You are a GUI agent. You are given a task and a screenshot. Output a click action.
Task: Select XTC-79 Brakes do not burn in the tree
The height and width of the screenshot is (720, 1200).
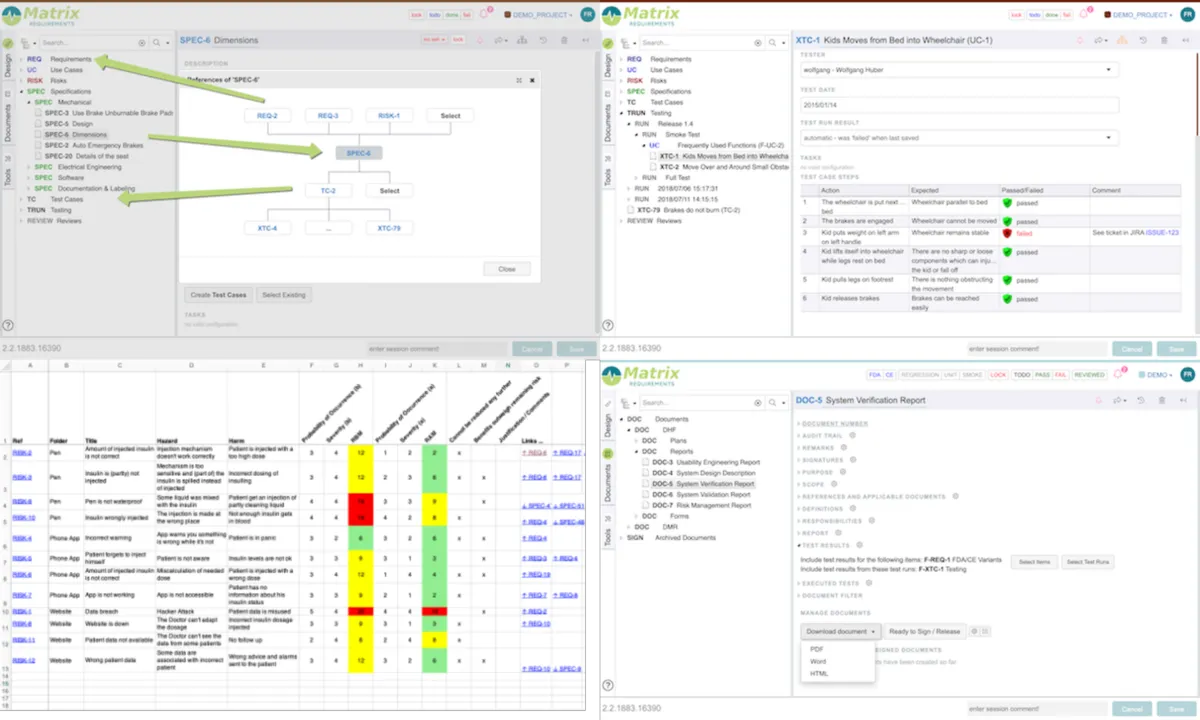690,210
